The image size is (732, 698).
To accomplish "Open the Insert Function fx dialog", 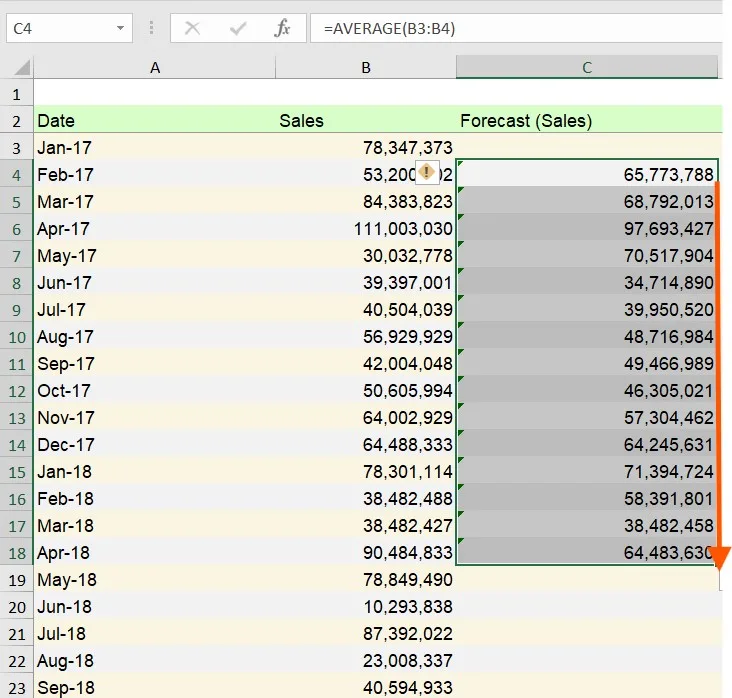I will click(282, 28).
